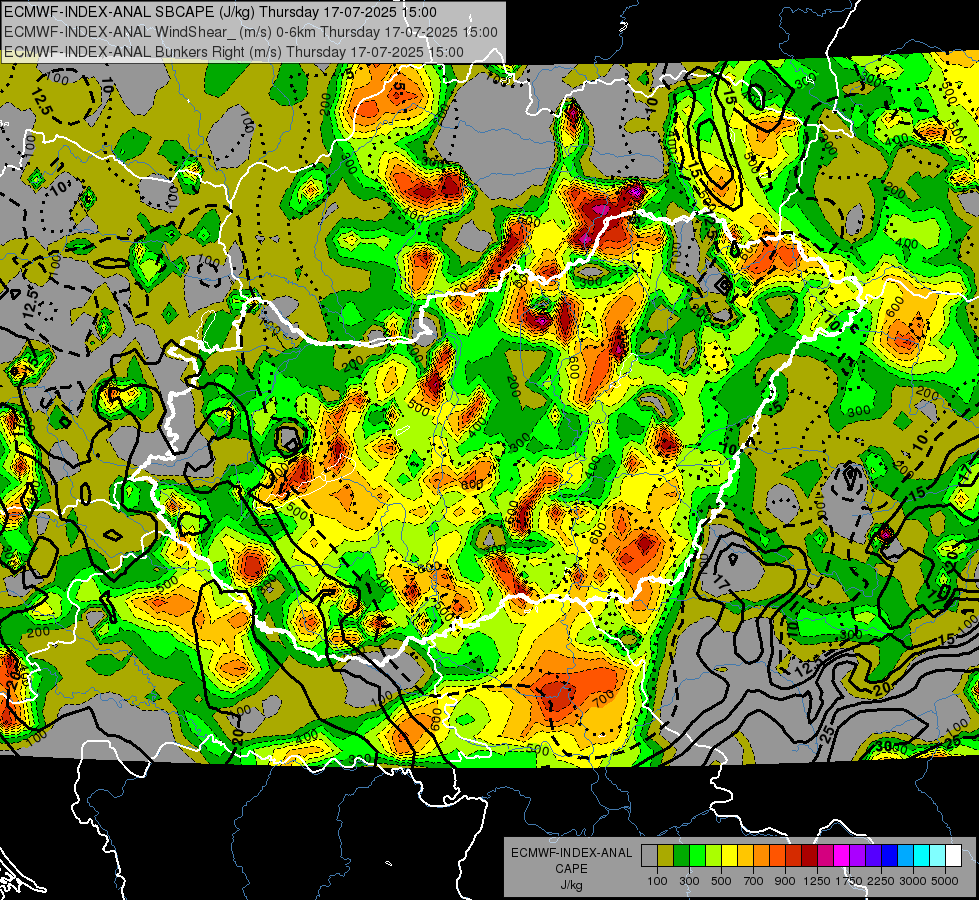This screenshot has width=979, height=900.
Task: Click the olive swatch in the CAPE legend
Action: (666, 855)
